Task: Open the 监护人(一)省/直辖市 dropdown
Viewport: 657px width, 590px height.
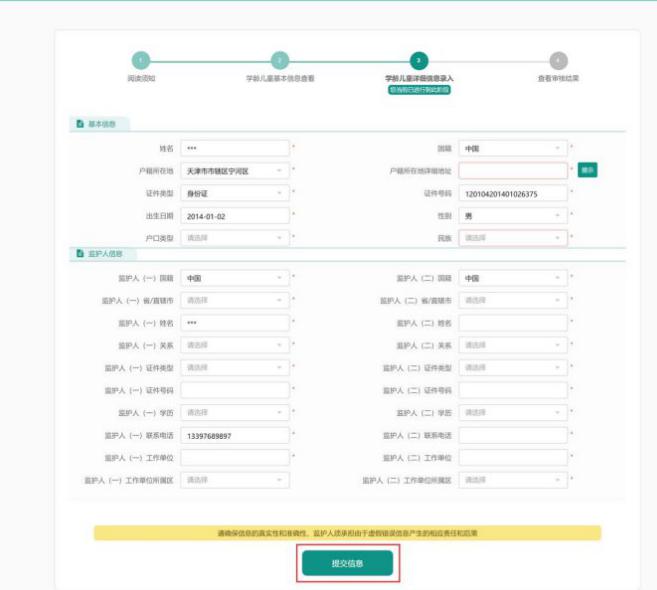Action: pyautogui.click(x=235, y=300)
